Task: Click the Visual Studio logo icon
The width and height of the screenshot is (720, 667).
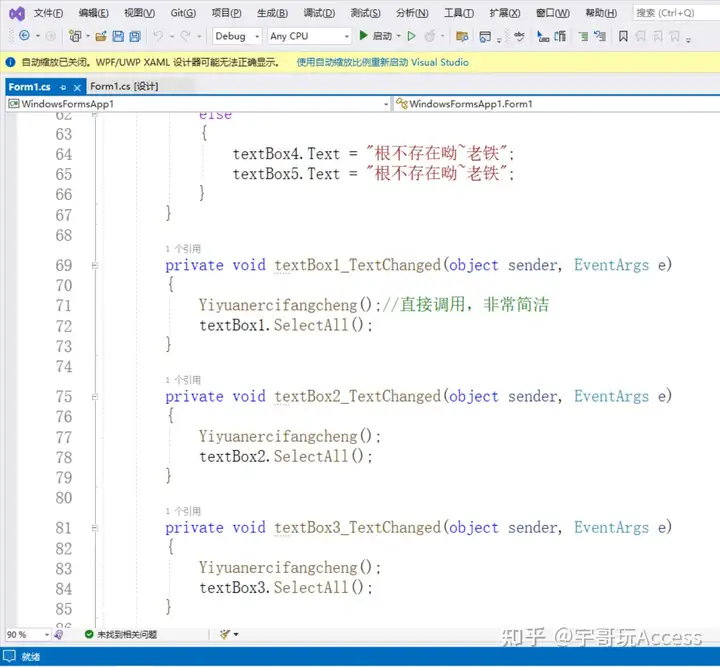Action: point(17,14)
